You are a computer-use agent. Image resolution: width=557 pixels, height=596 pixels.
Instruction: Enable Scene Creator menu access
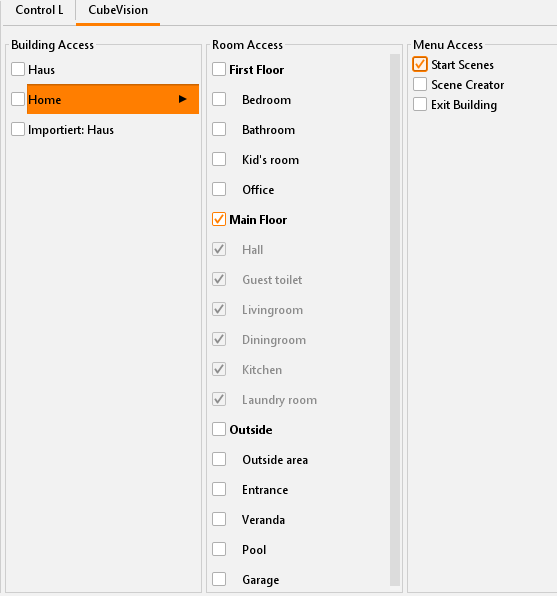coord(420,84)
